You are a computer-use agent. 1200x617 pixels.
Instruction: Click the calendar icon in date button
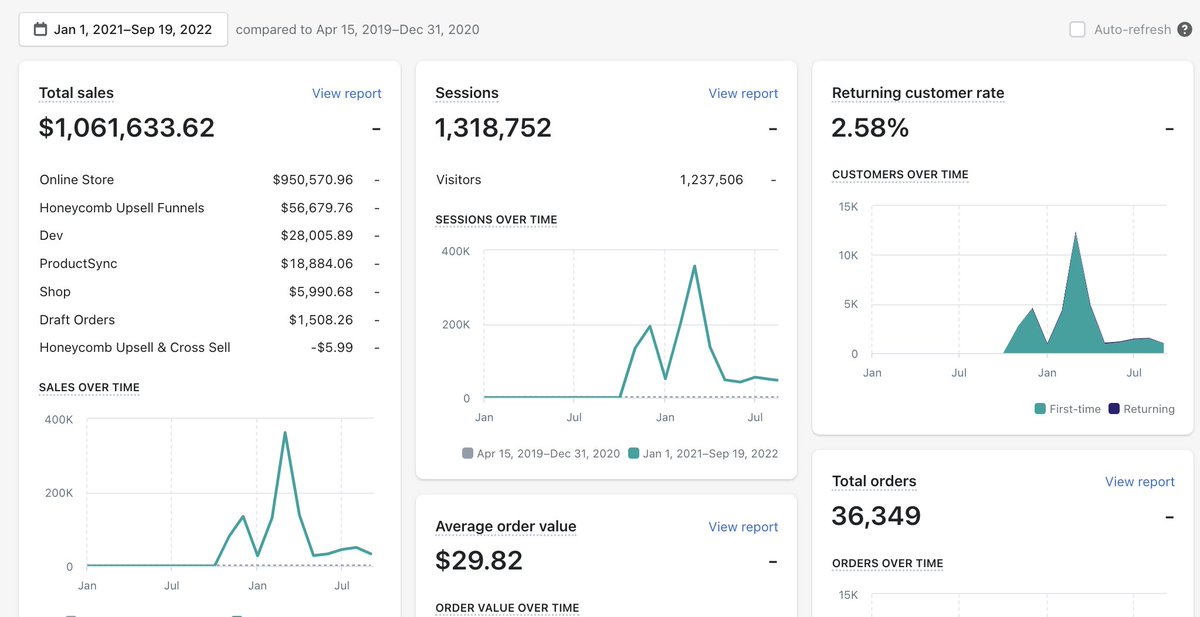pos(40,29)
